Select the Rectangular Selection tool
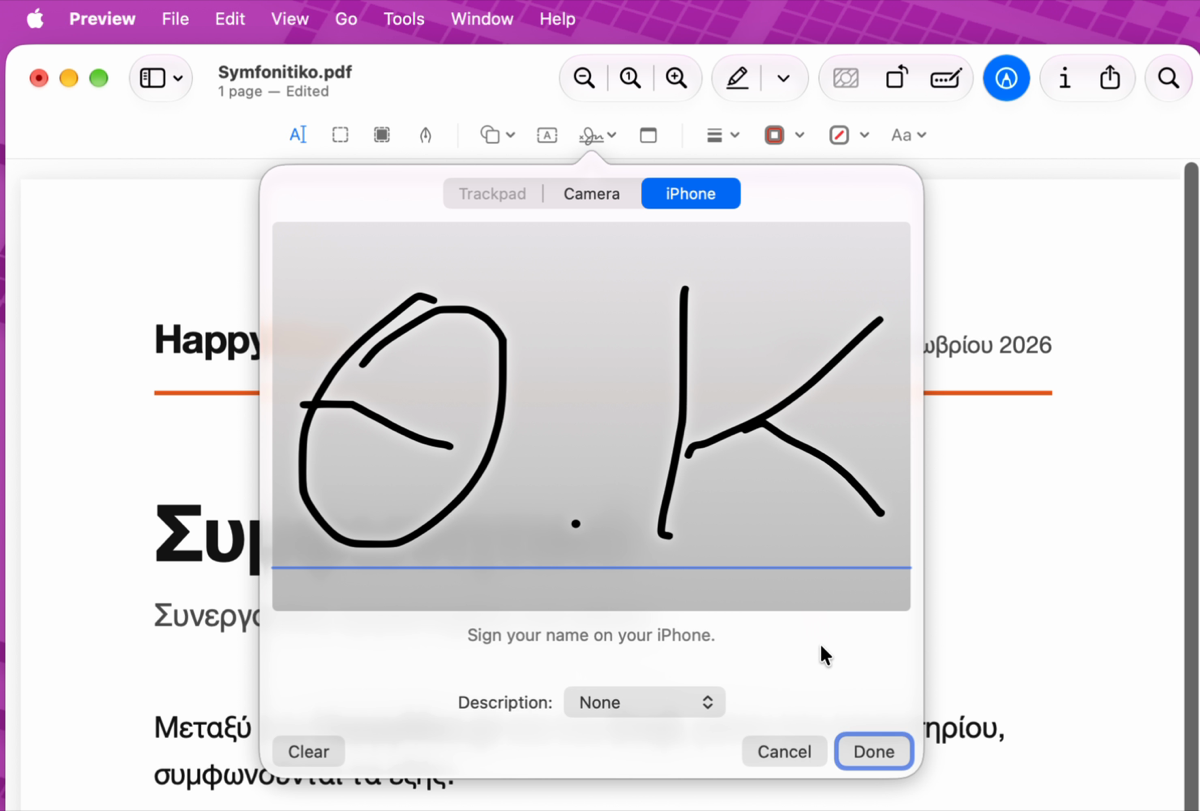The width and height of the screenshot is (1200, 811). (340, 135)
